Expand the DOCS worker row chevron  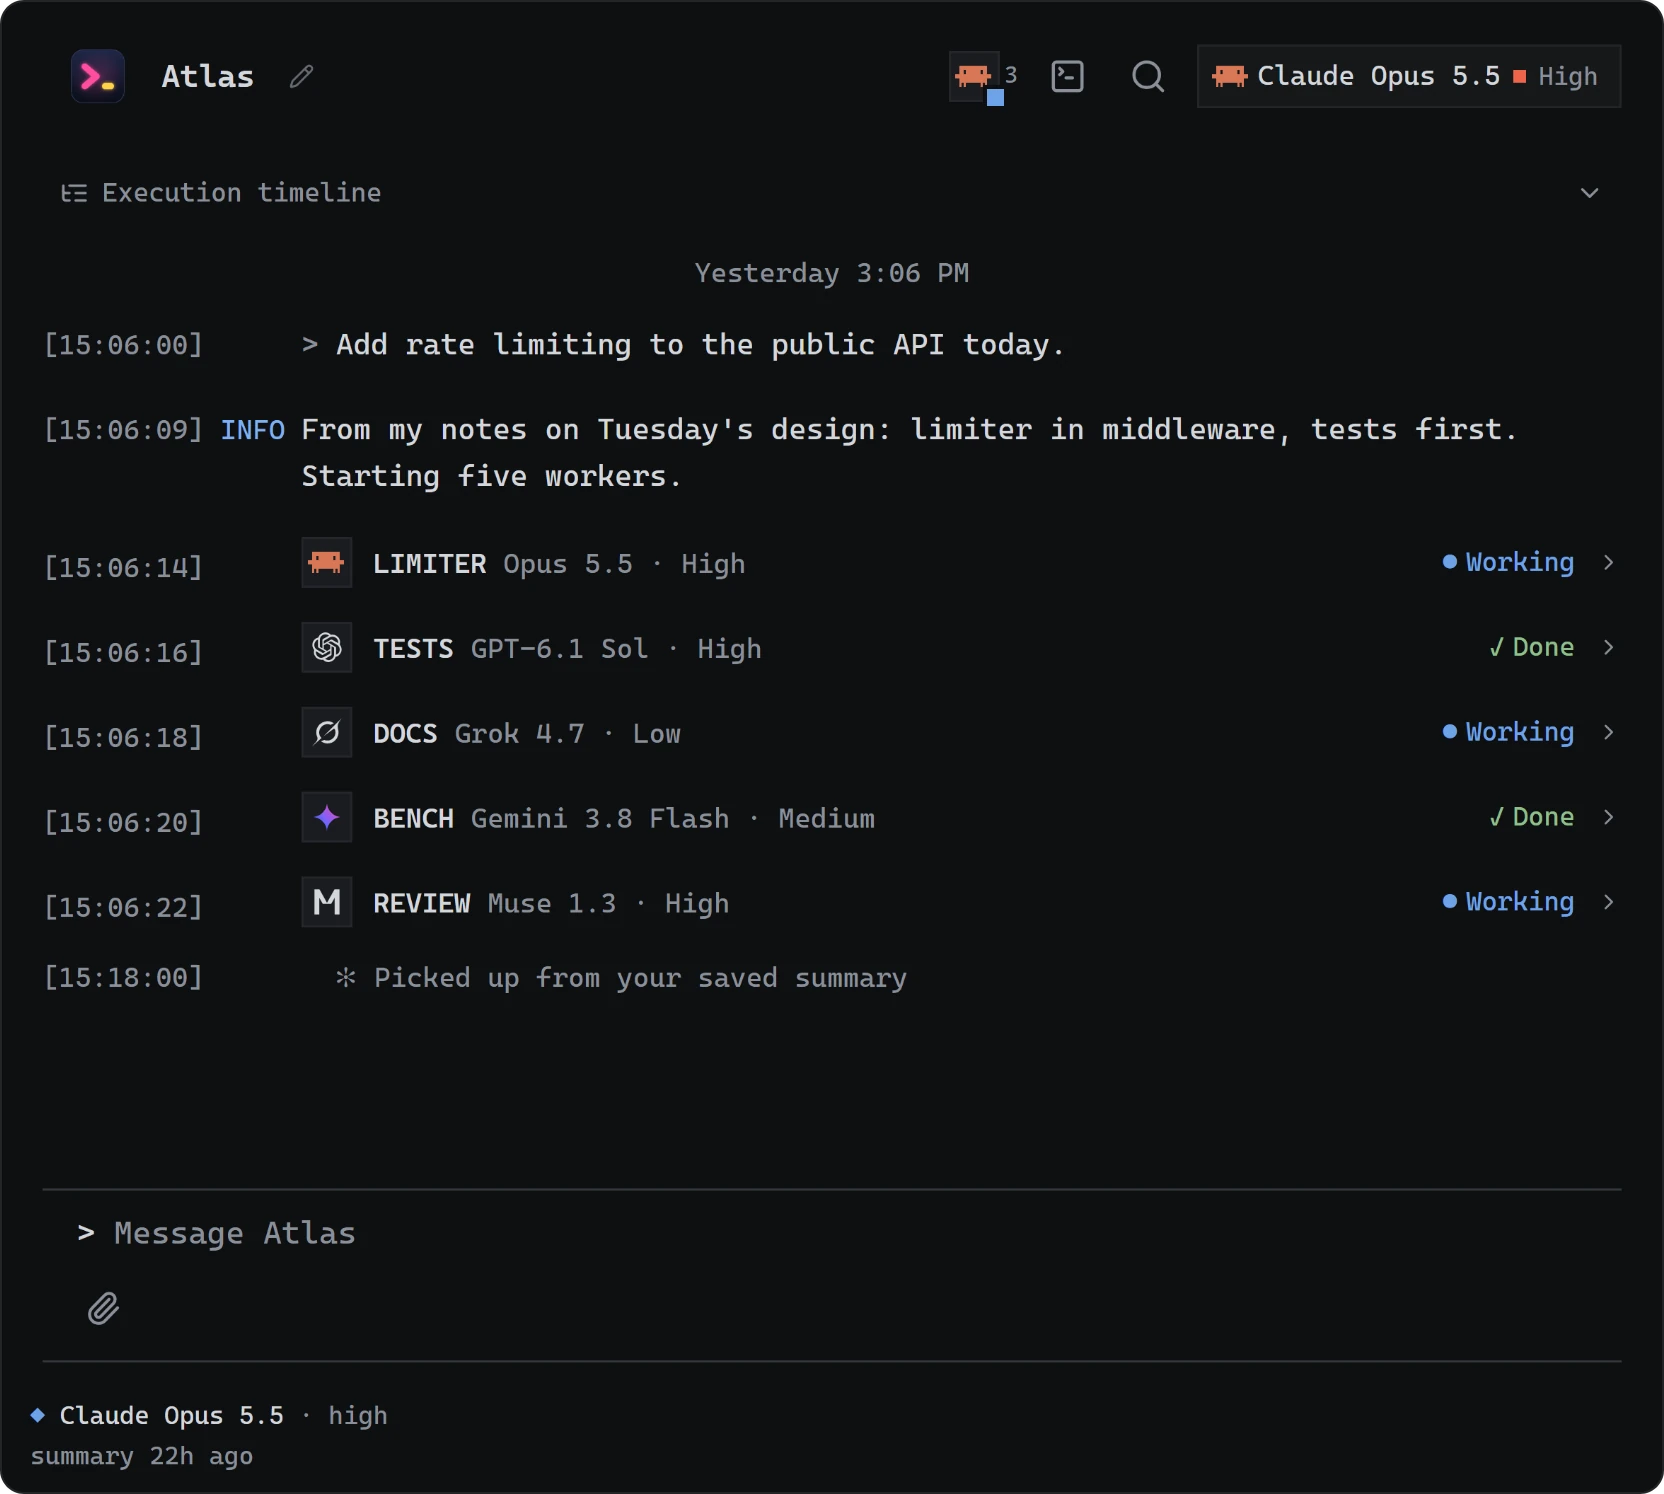(x=1608, y=733)
